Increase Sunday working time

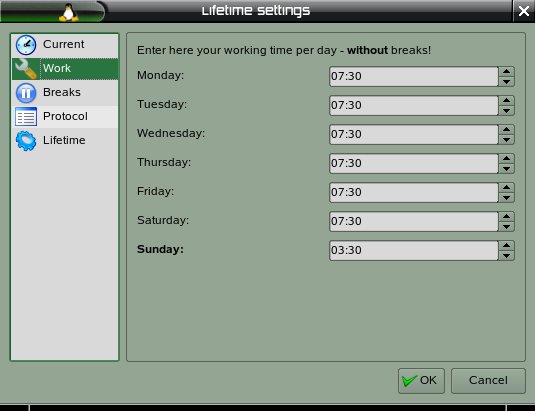[506, 245]
